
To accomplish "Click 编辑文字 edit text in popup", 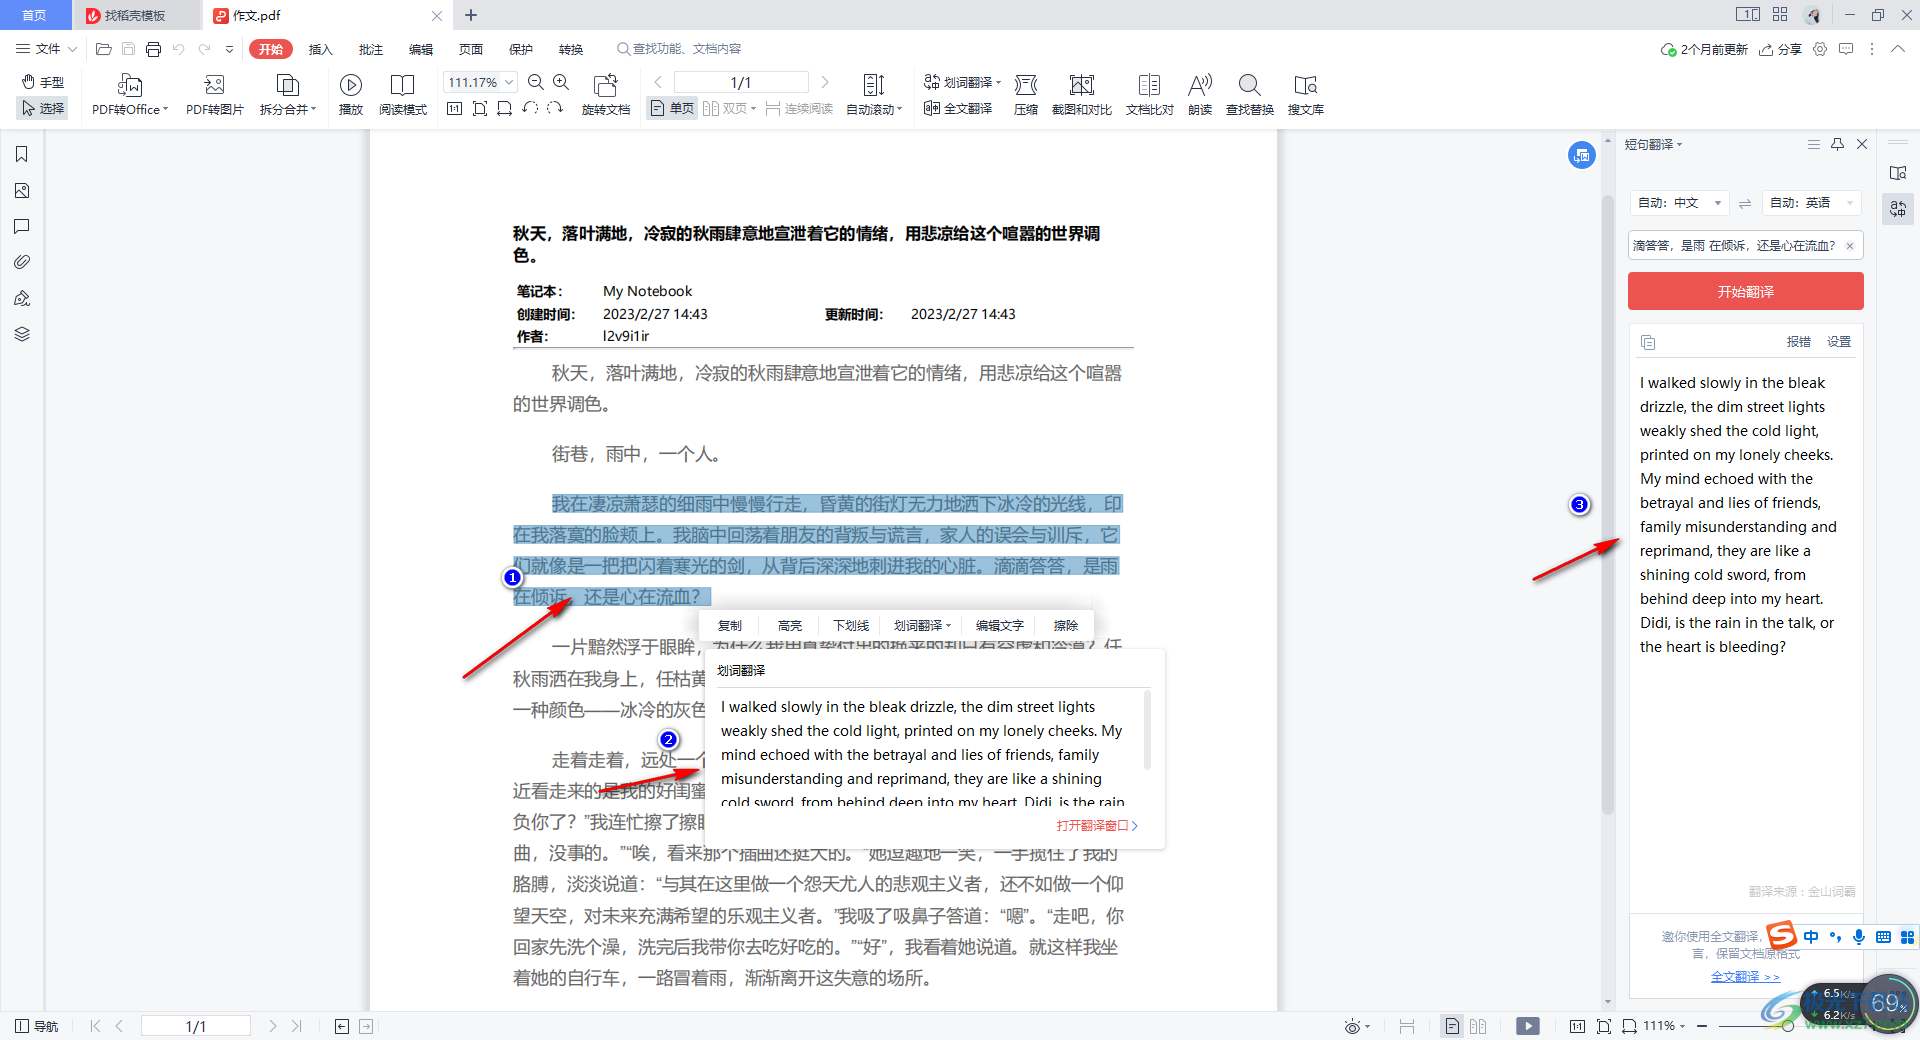I will 1000,625.
